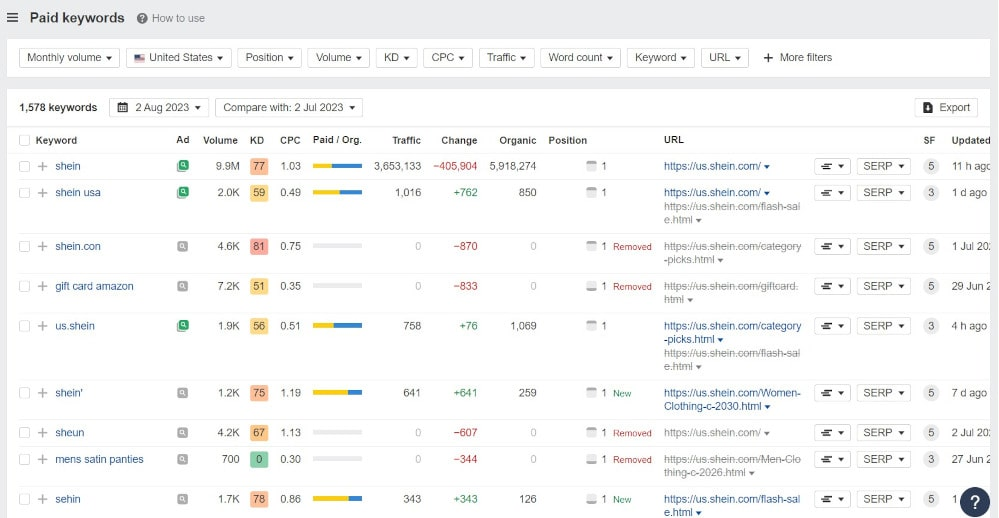Open the Volume filter dropdown
999x518 pixels.
pos(338,57)
